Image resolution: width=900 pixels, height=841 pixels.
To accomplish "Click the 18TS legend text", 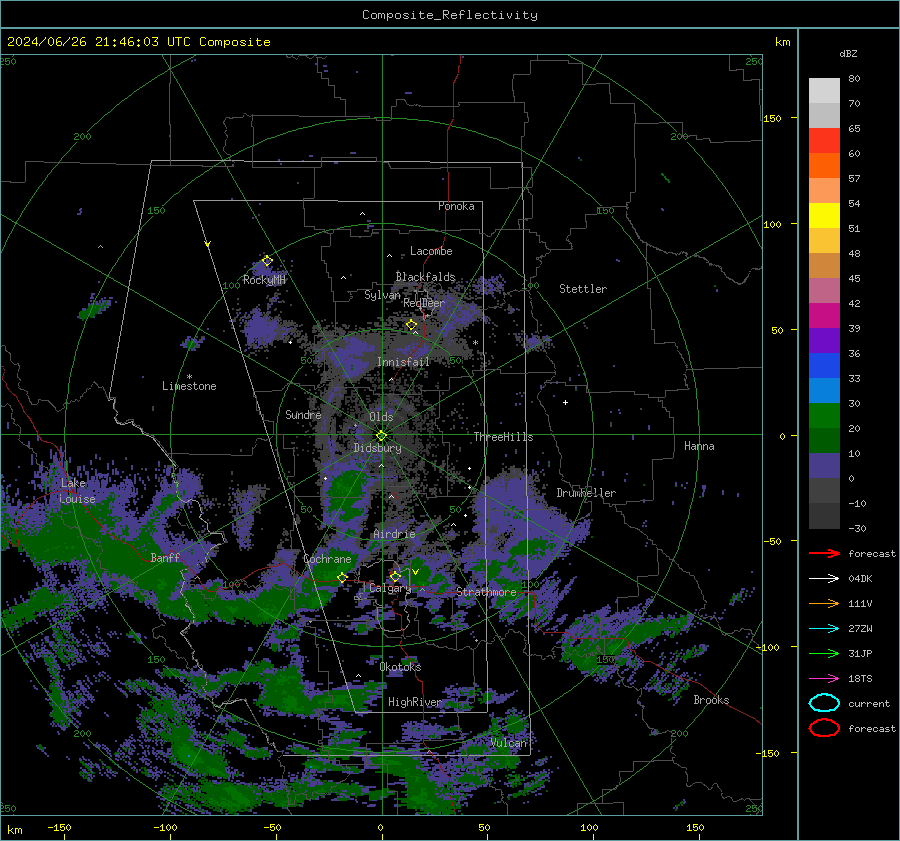I will point(860,679).
